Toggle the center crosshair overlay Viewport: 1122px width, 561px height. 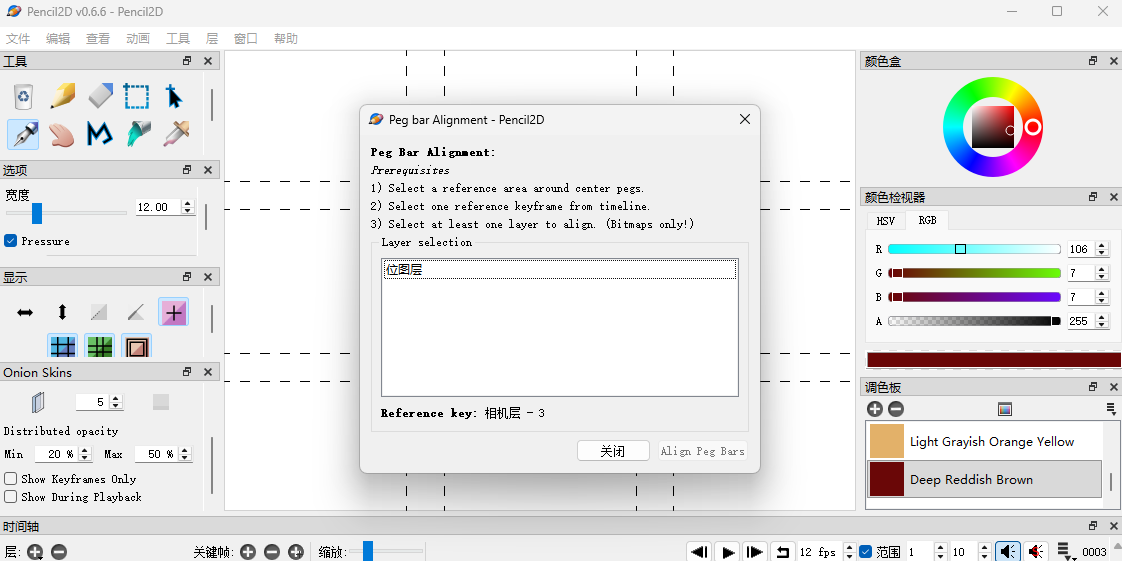[174, 312]
